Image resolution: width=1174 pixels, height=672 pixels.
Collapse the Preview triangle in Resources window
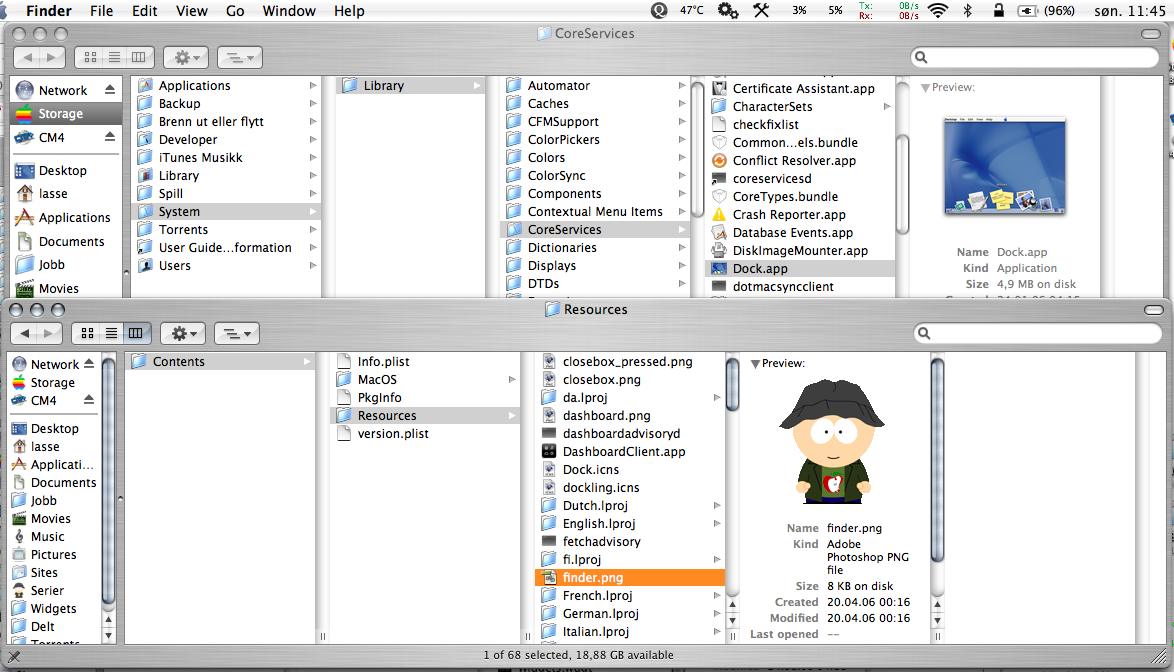[755, 364]
